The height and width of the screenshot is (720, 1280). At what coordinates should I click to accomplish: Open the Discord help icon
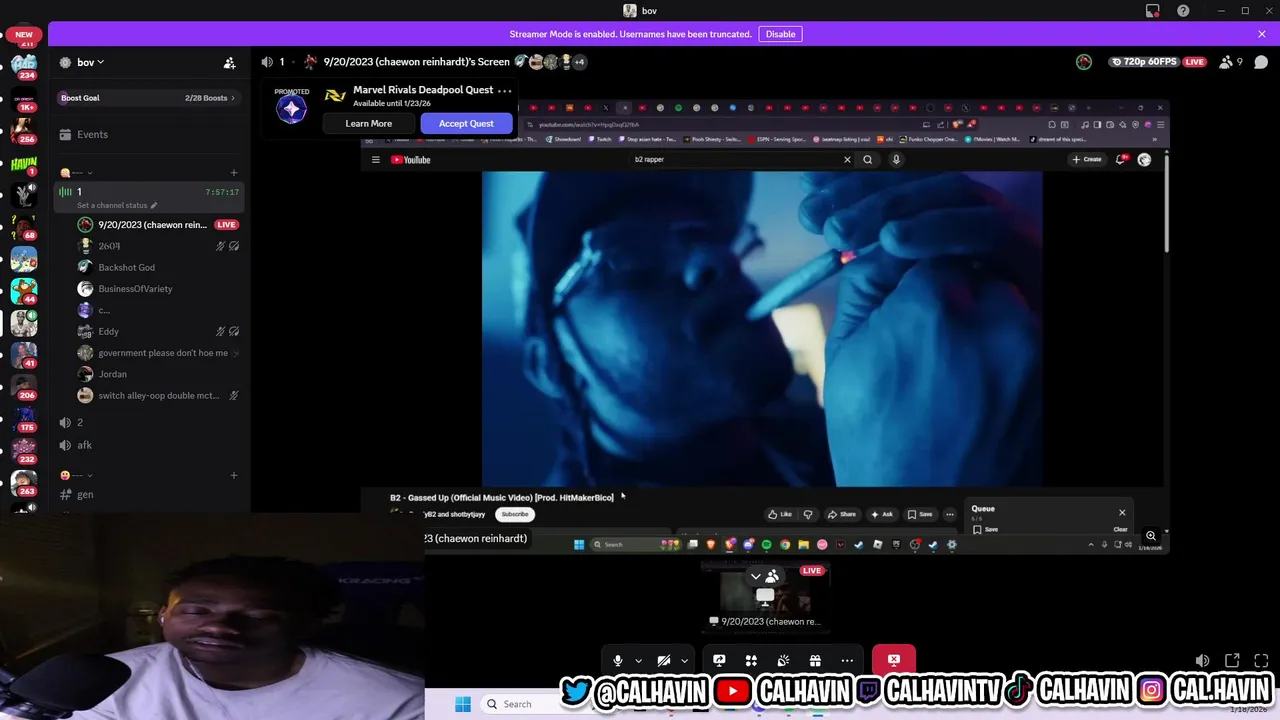pos(1184,11)
